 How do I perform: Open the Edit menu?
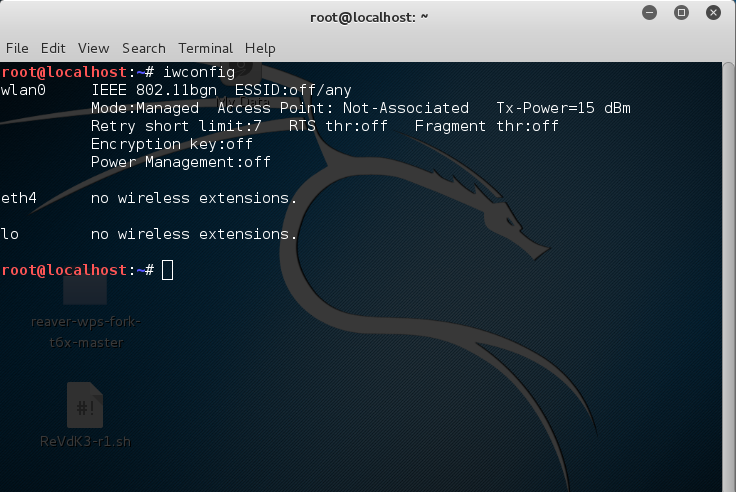coord(53,48)
